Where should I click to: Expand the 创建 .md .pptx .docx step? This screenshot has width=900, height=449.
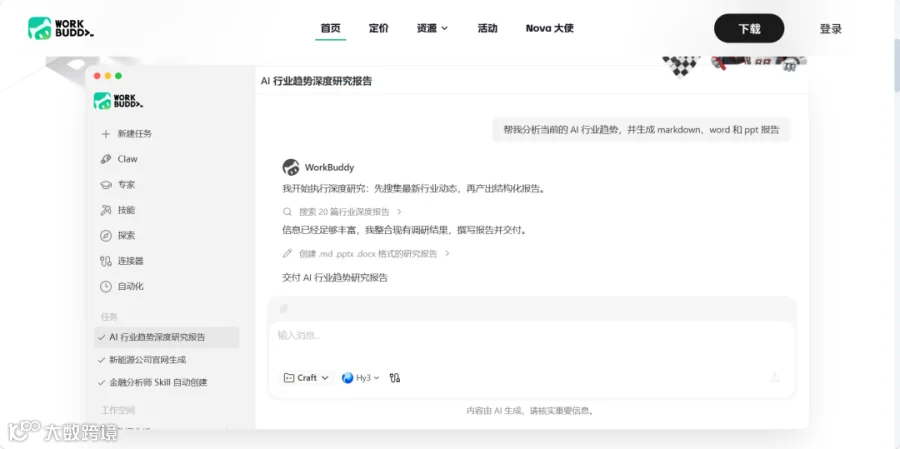374,254
